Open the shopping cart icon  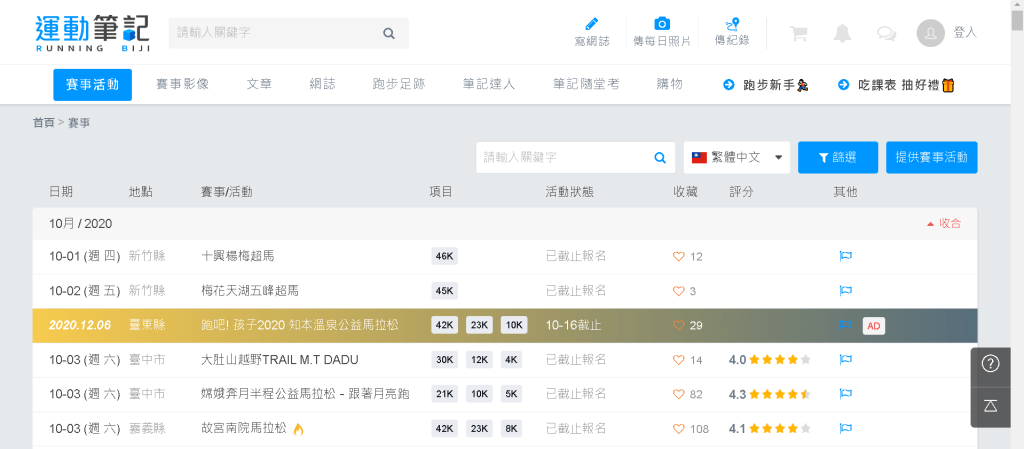click(x=798, y=33)
